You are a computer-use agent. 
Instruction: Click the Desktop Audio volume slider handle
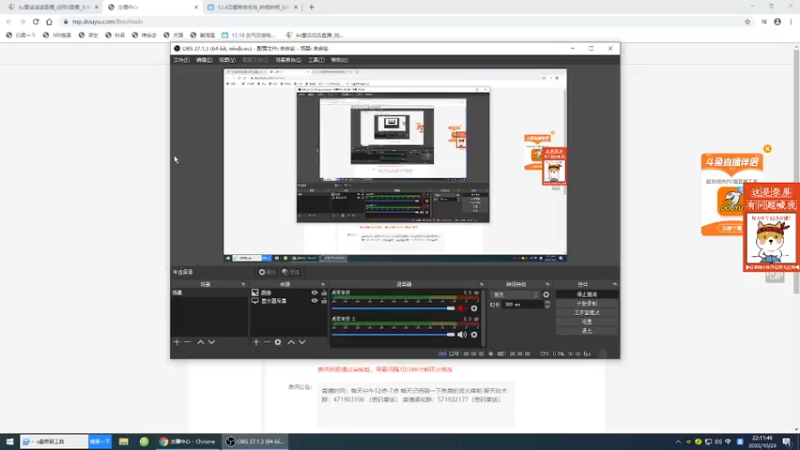pyautogui.click(x=451, y=308)
